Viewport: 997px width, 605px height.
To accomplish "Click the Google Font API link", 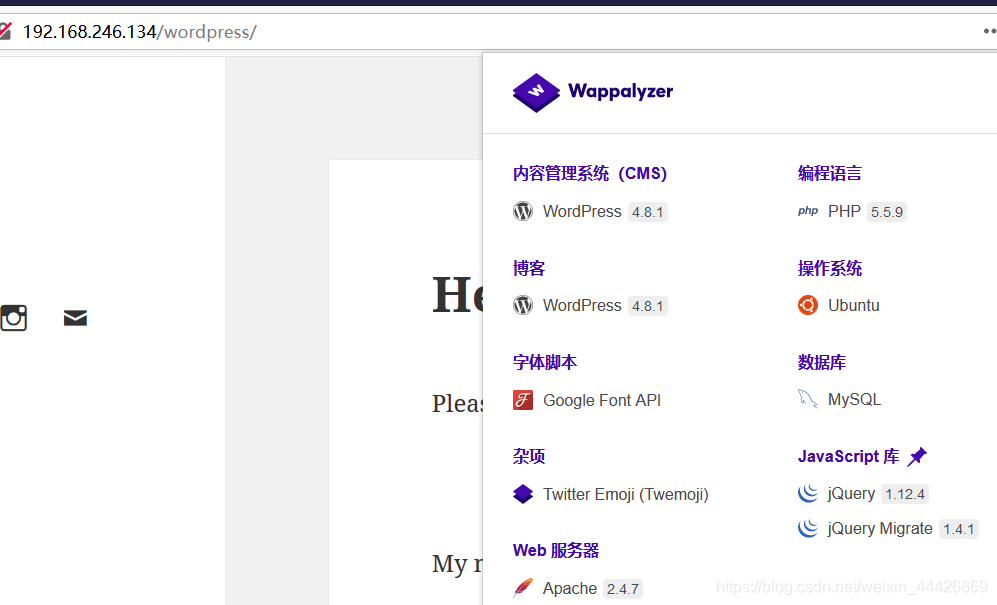I will point(602,400).
